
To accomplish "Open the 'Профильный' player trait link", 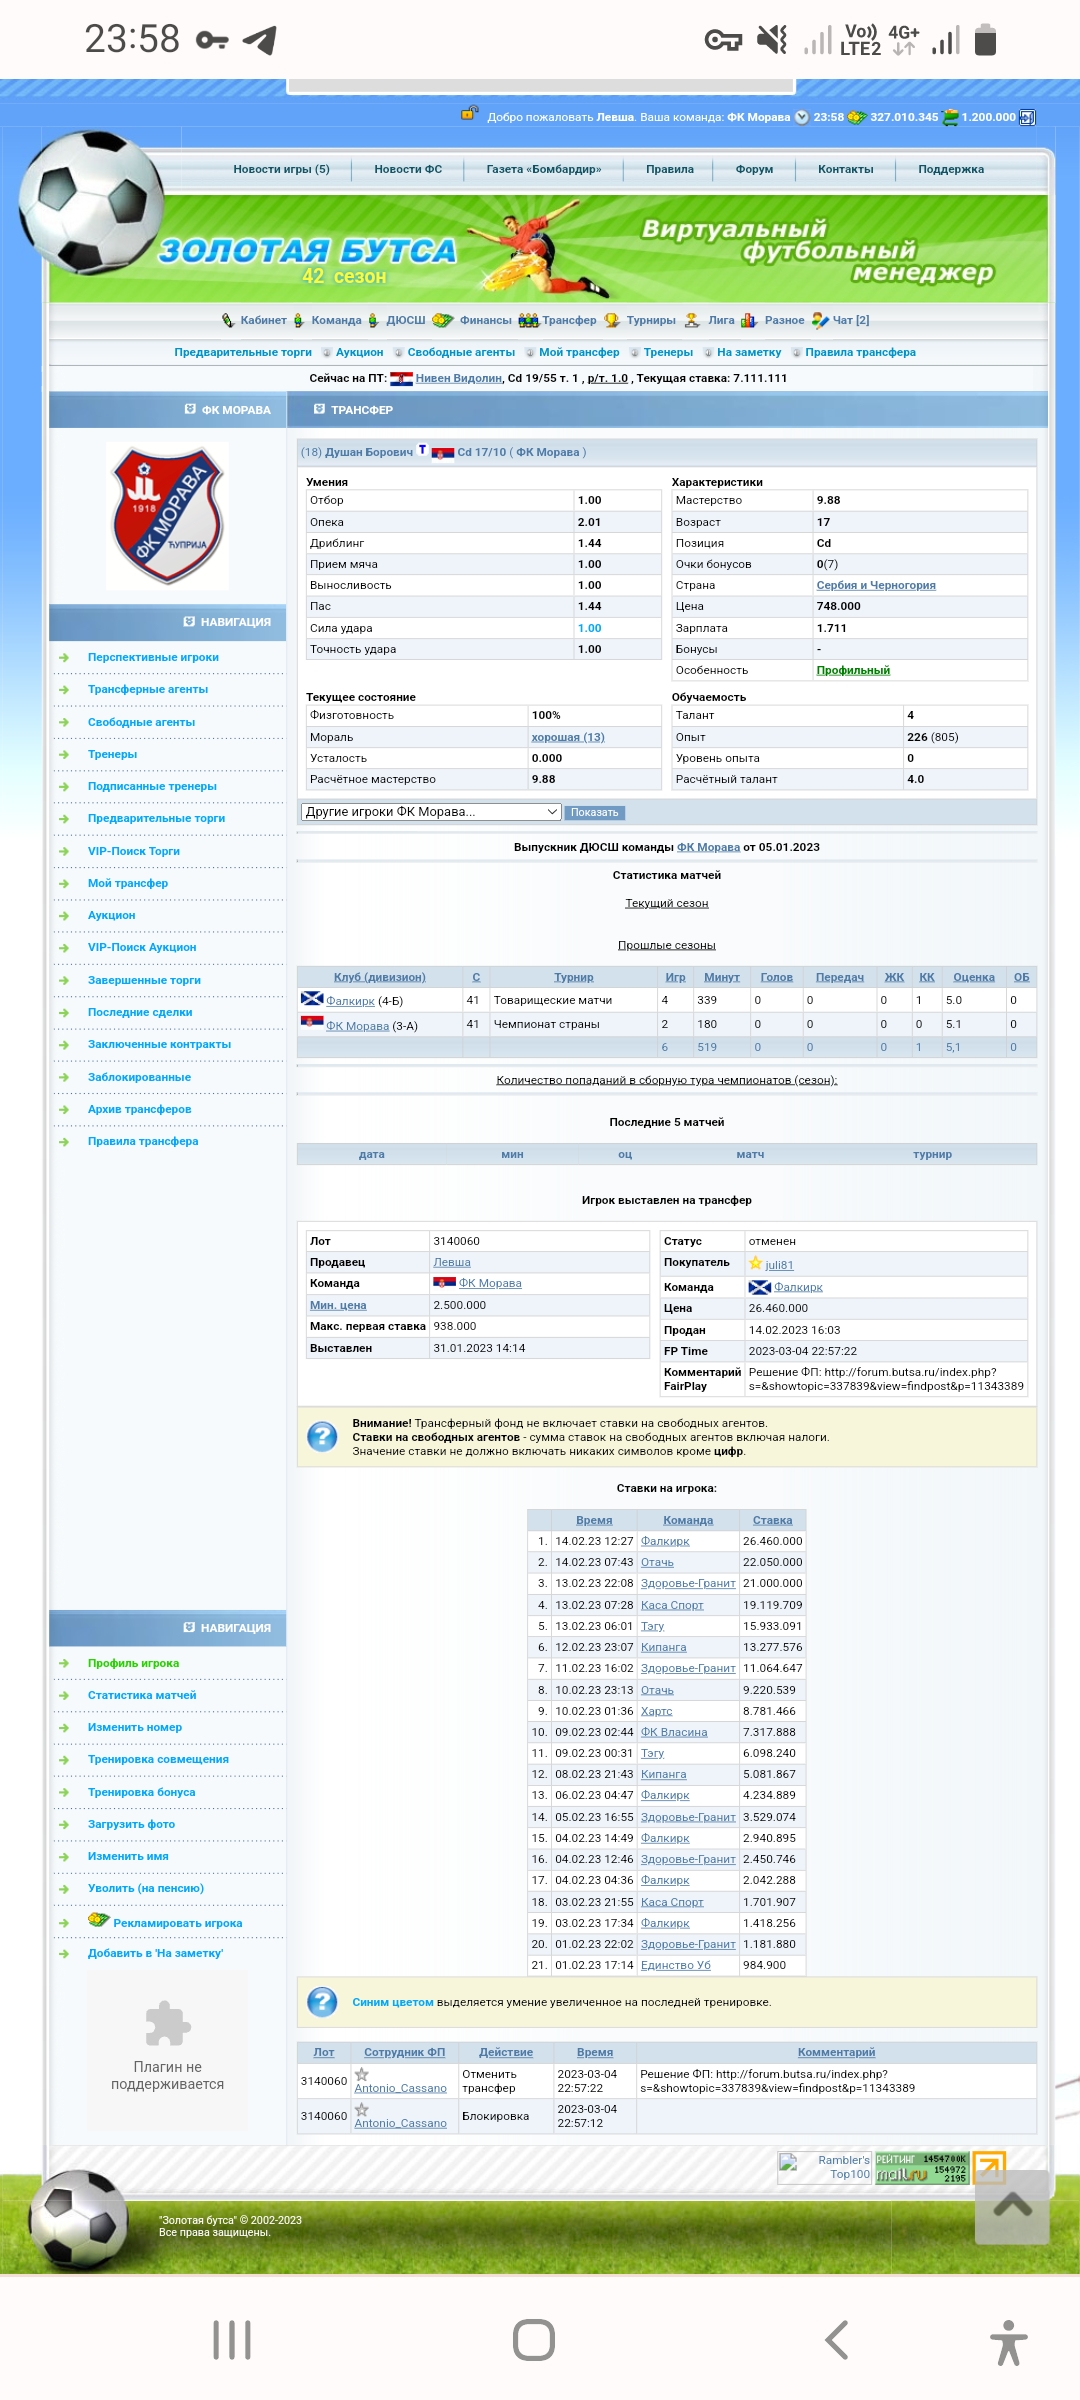I will (853, 670).
